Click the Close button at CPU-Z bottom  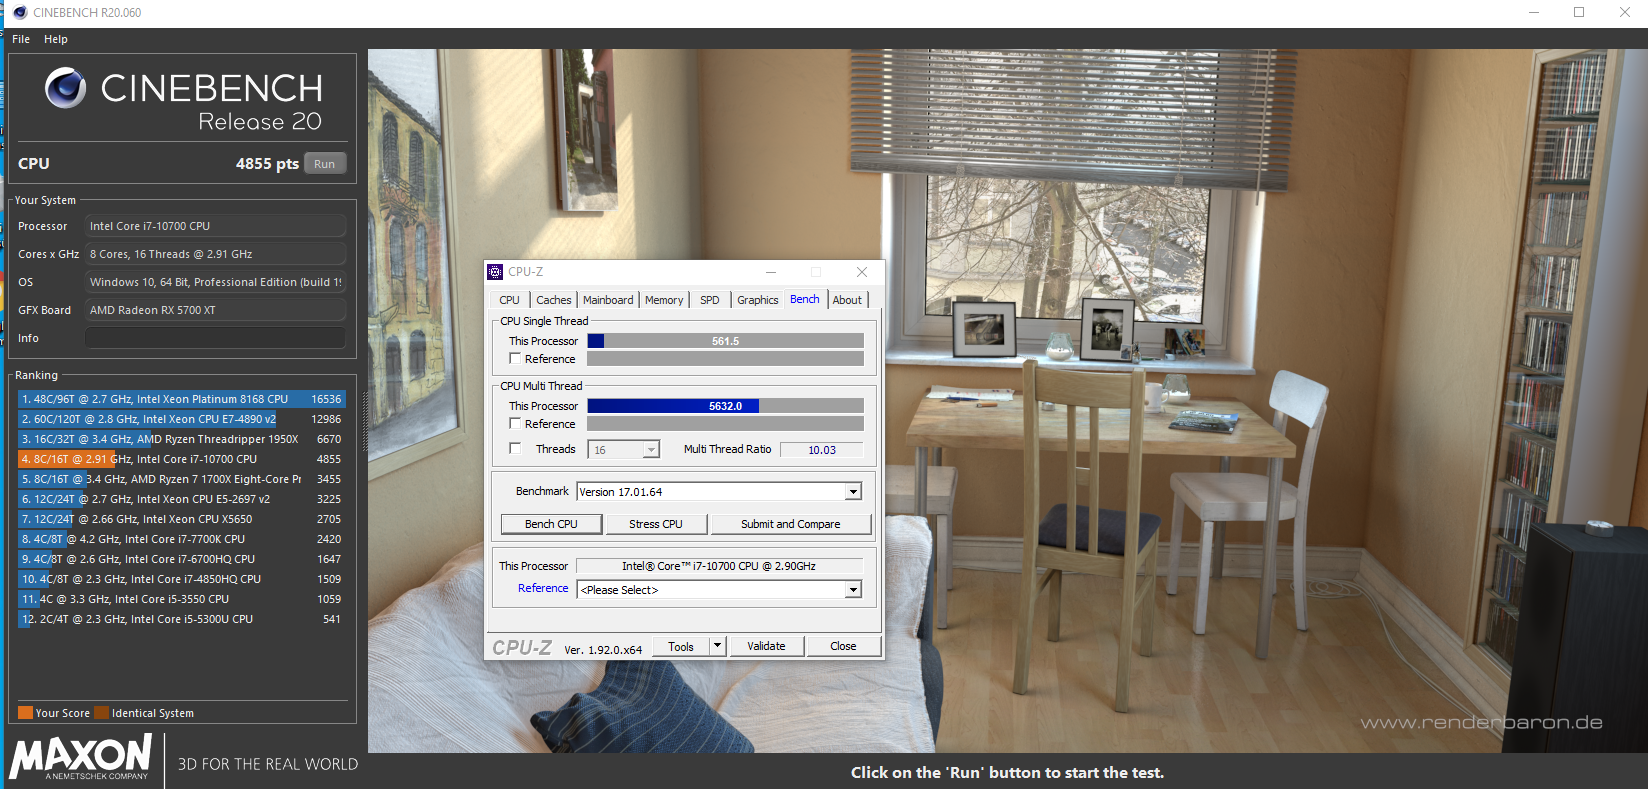click(843, 646)
